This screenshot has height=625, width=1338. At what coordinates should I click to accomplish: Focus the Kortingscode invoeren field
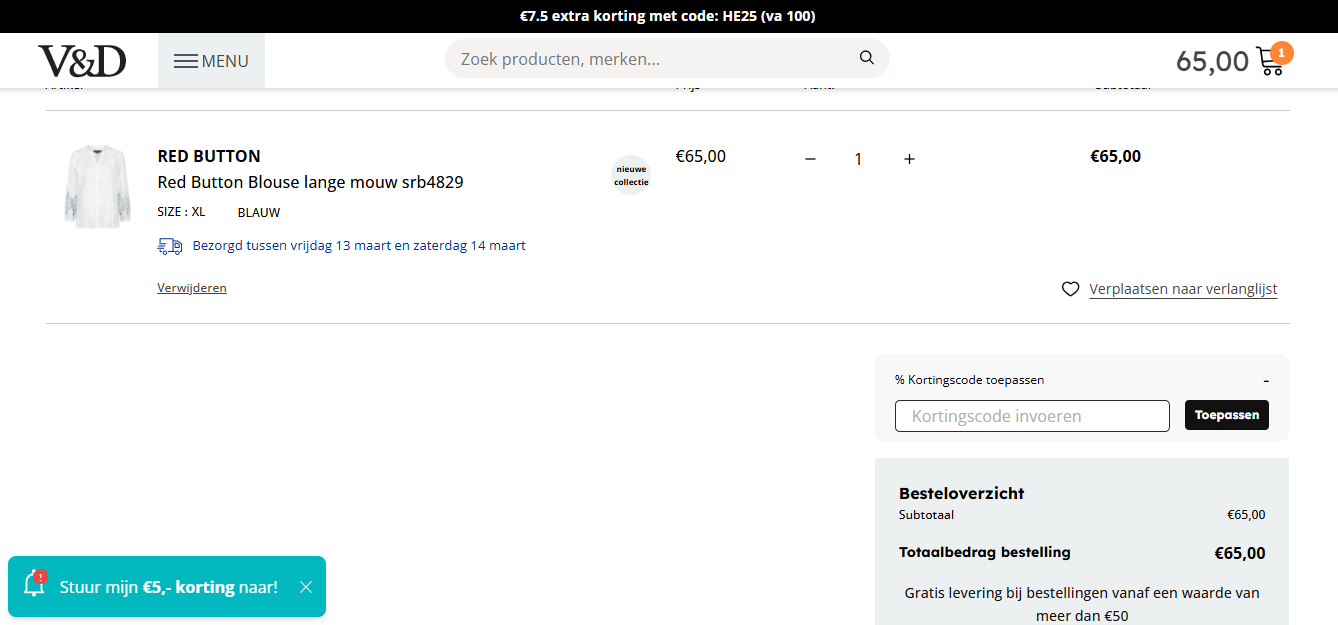1032,416
